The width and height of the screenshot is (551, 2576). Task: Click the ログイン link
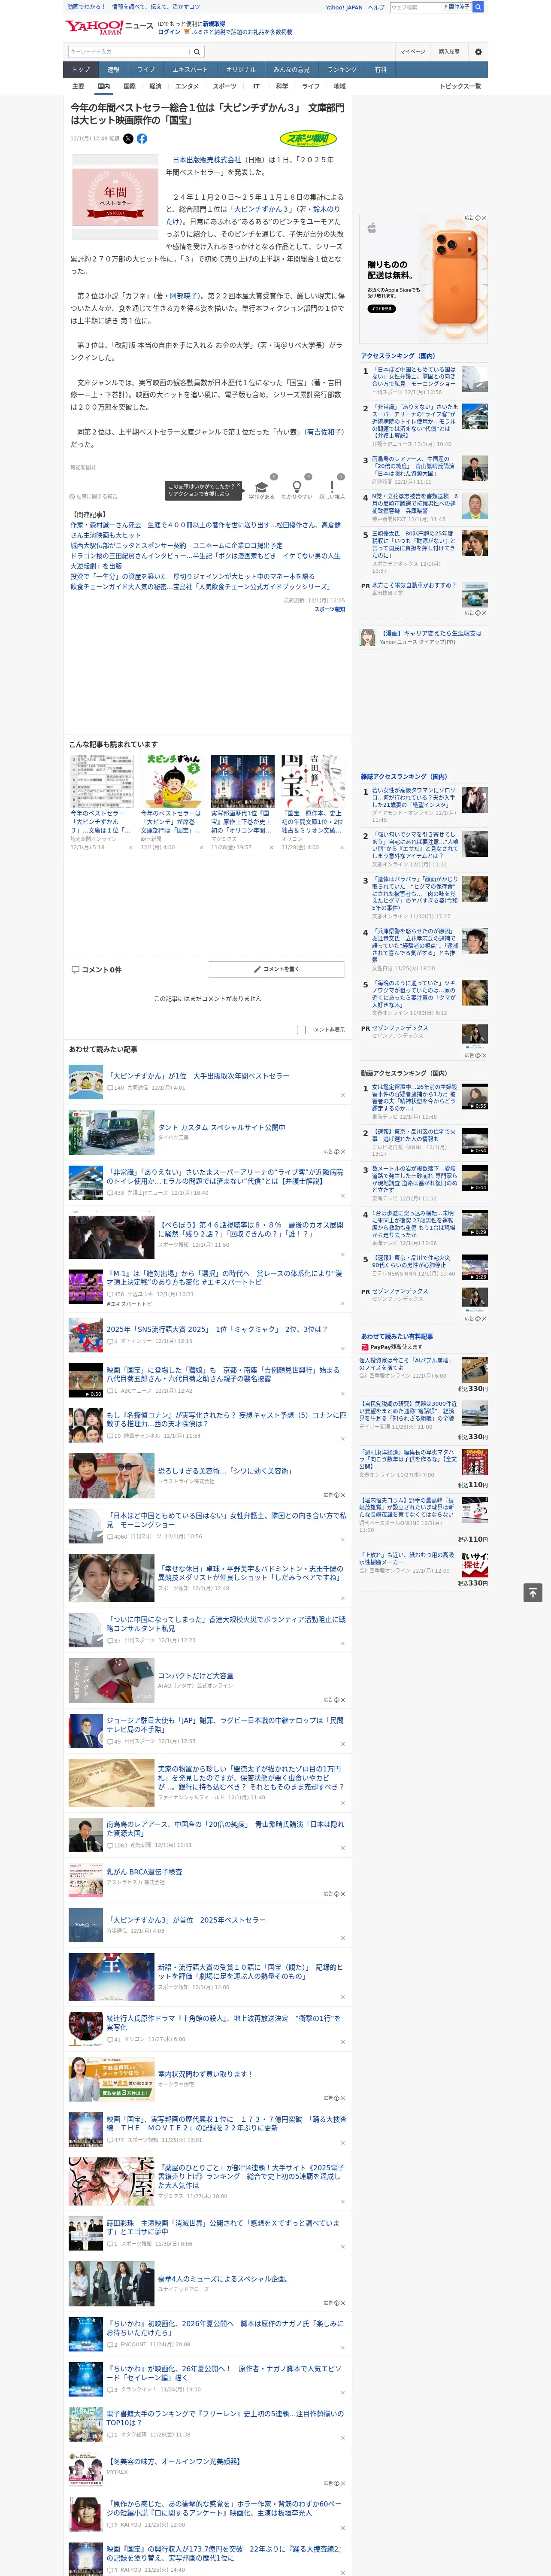[169, 32]
